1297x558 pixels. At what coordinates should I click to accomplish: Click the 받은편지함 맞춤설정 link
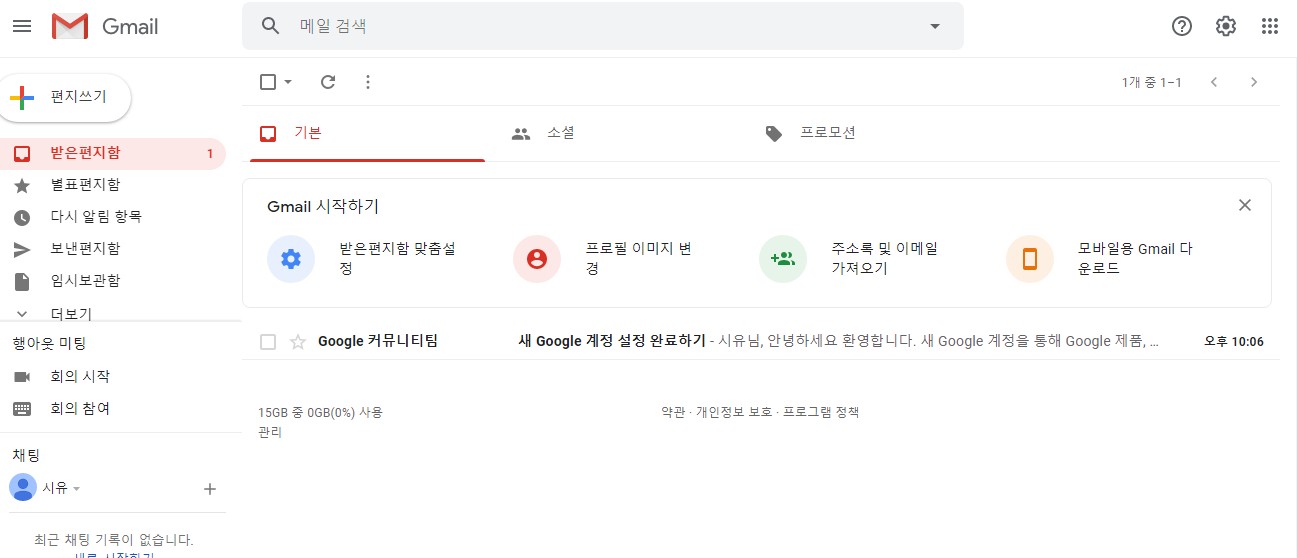point(398,259)
